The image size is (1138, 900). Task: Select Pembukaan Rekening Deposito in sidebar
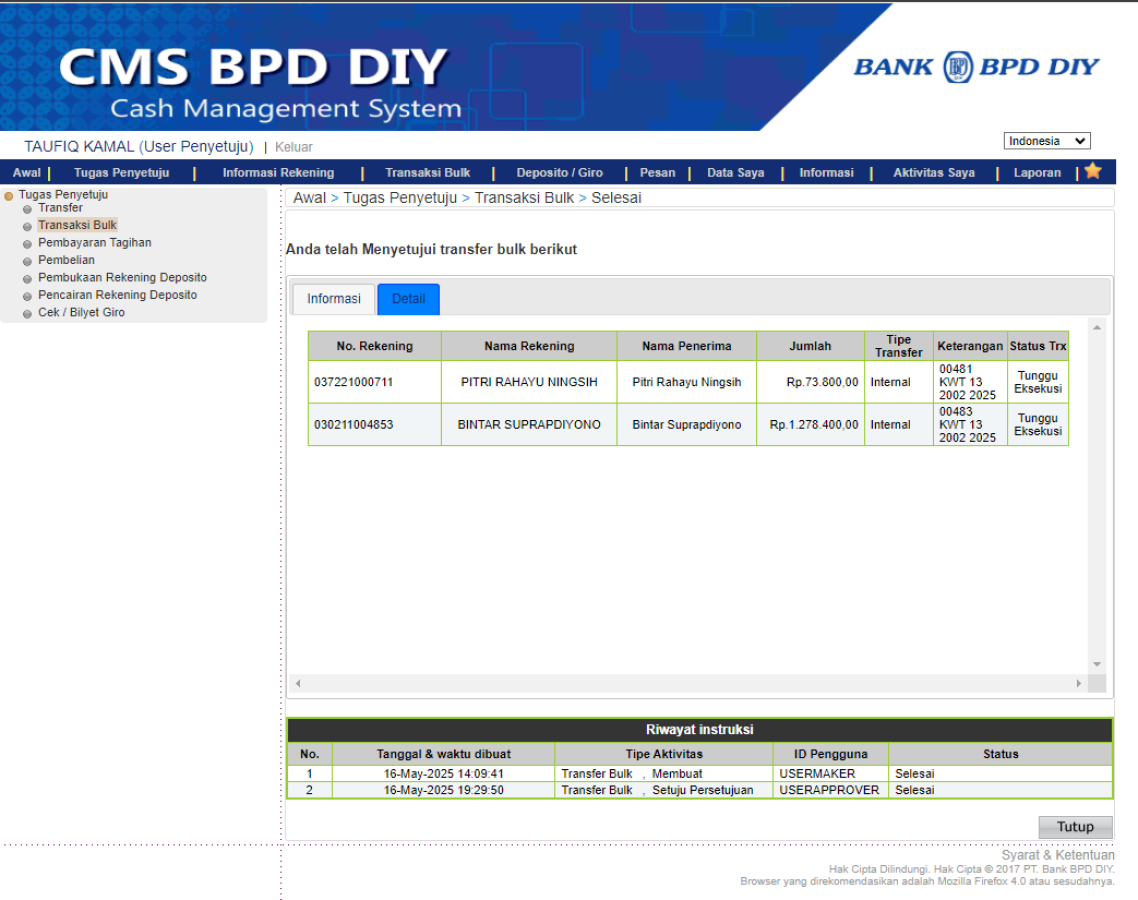point(123,277)
